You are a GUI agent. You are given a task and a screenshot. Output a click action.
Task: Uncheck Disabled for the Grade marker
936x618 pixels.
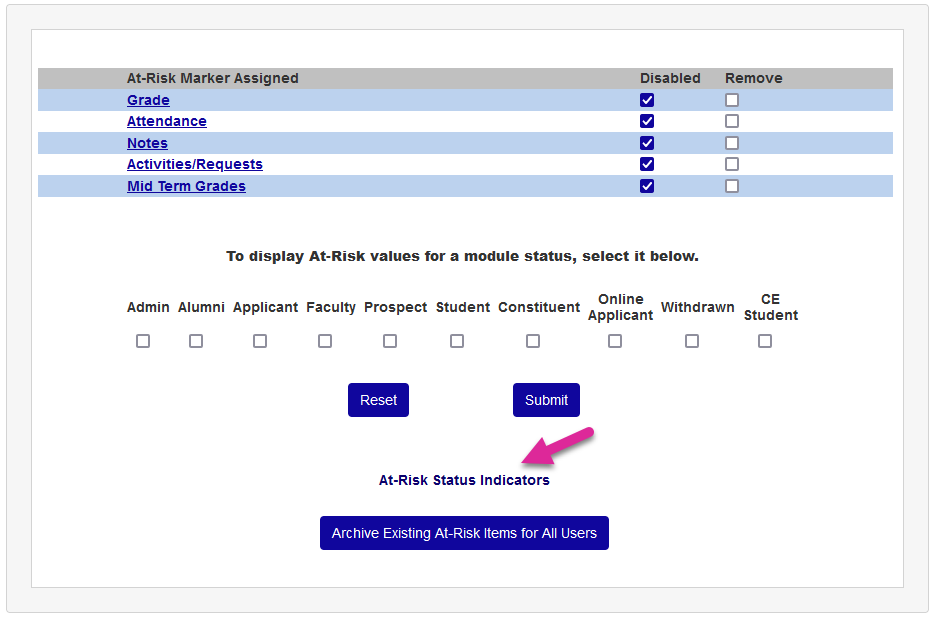647,100
